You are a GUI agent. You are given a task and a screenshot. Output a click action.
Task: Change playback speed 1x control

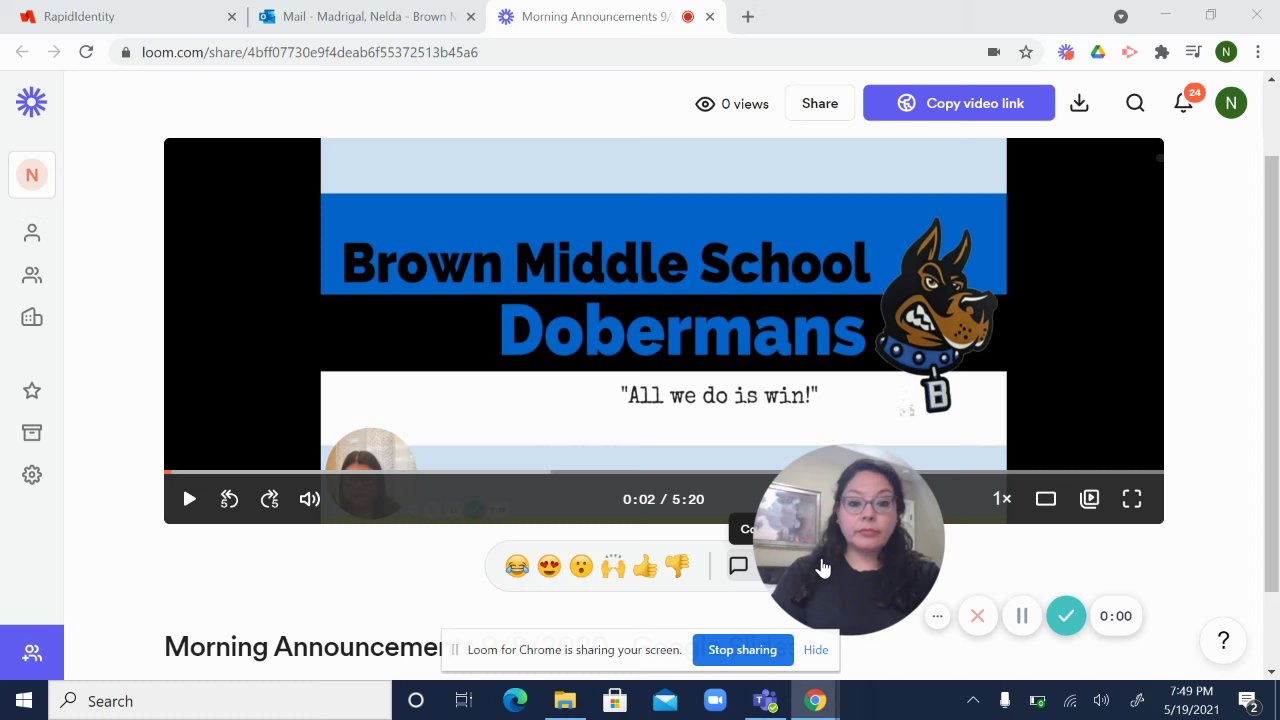coord(1001,499)
